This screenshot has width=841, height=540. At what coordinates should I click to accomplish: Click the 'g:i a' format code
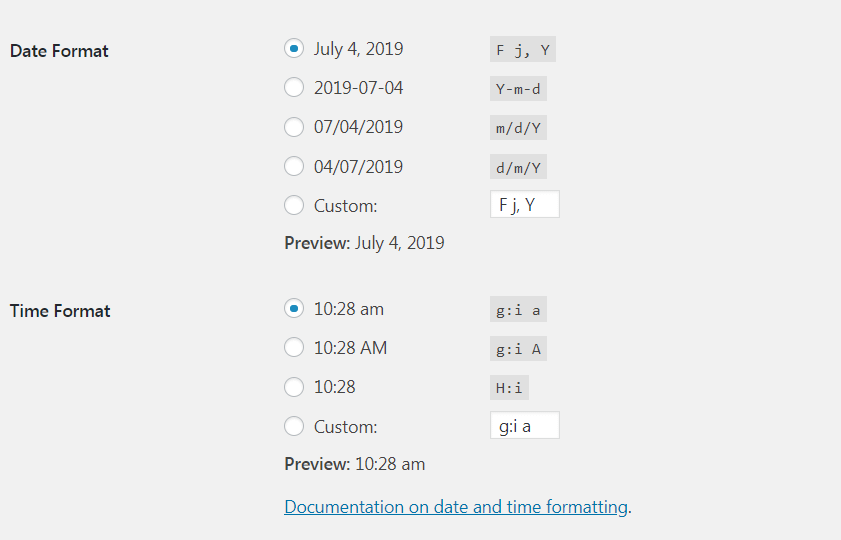pyautogui.click(x=517, y=310)
